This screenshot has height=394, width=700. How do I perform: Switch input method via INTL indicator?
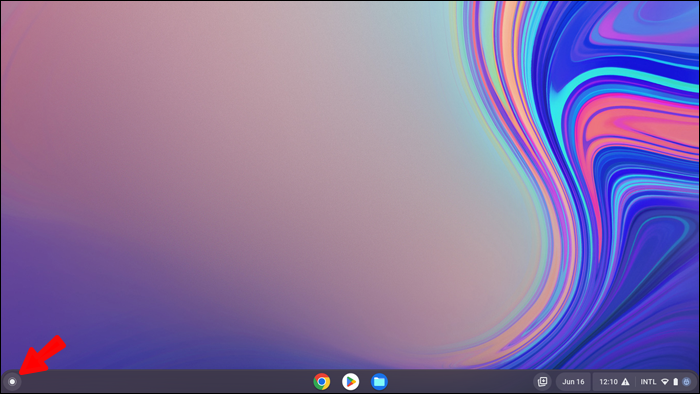(648, 382)
